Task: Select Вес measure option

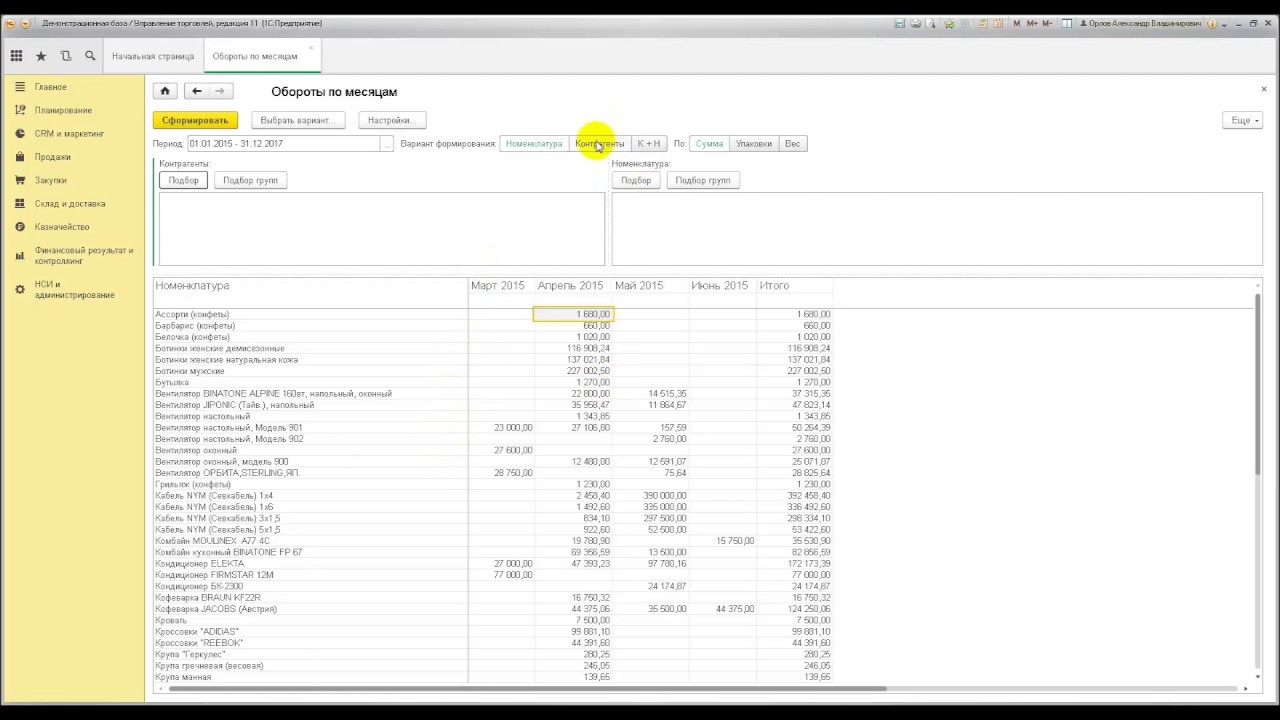Action: point(792,144)
